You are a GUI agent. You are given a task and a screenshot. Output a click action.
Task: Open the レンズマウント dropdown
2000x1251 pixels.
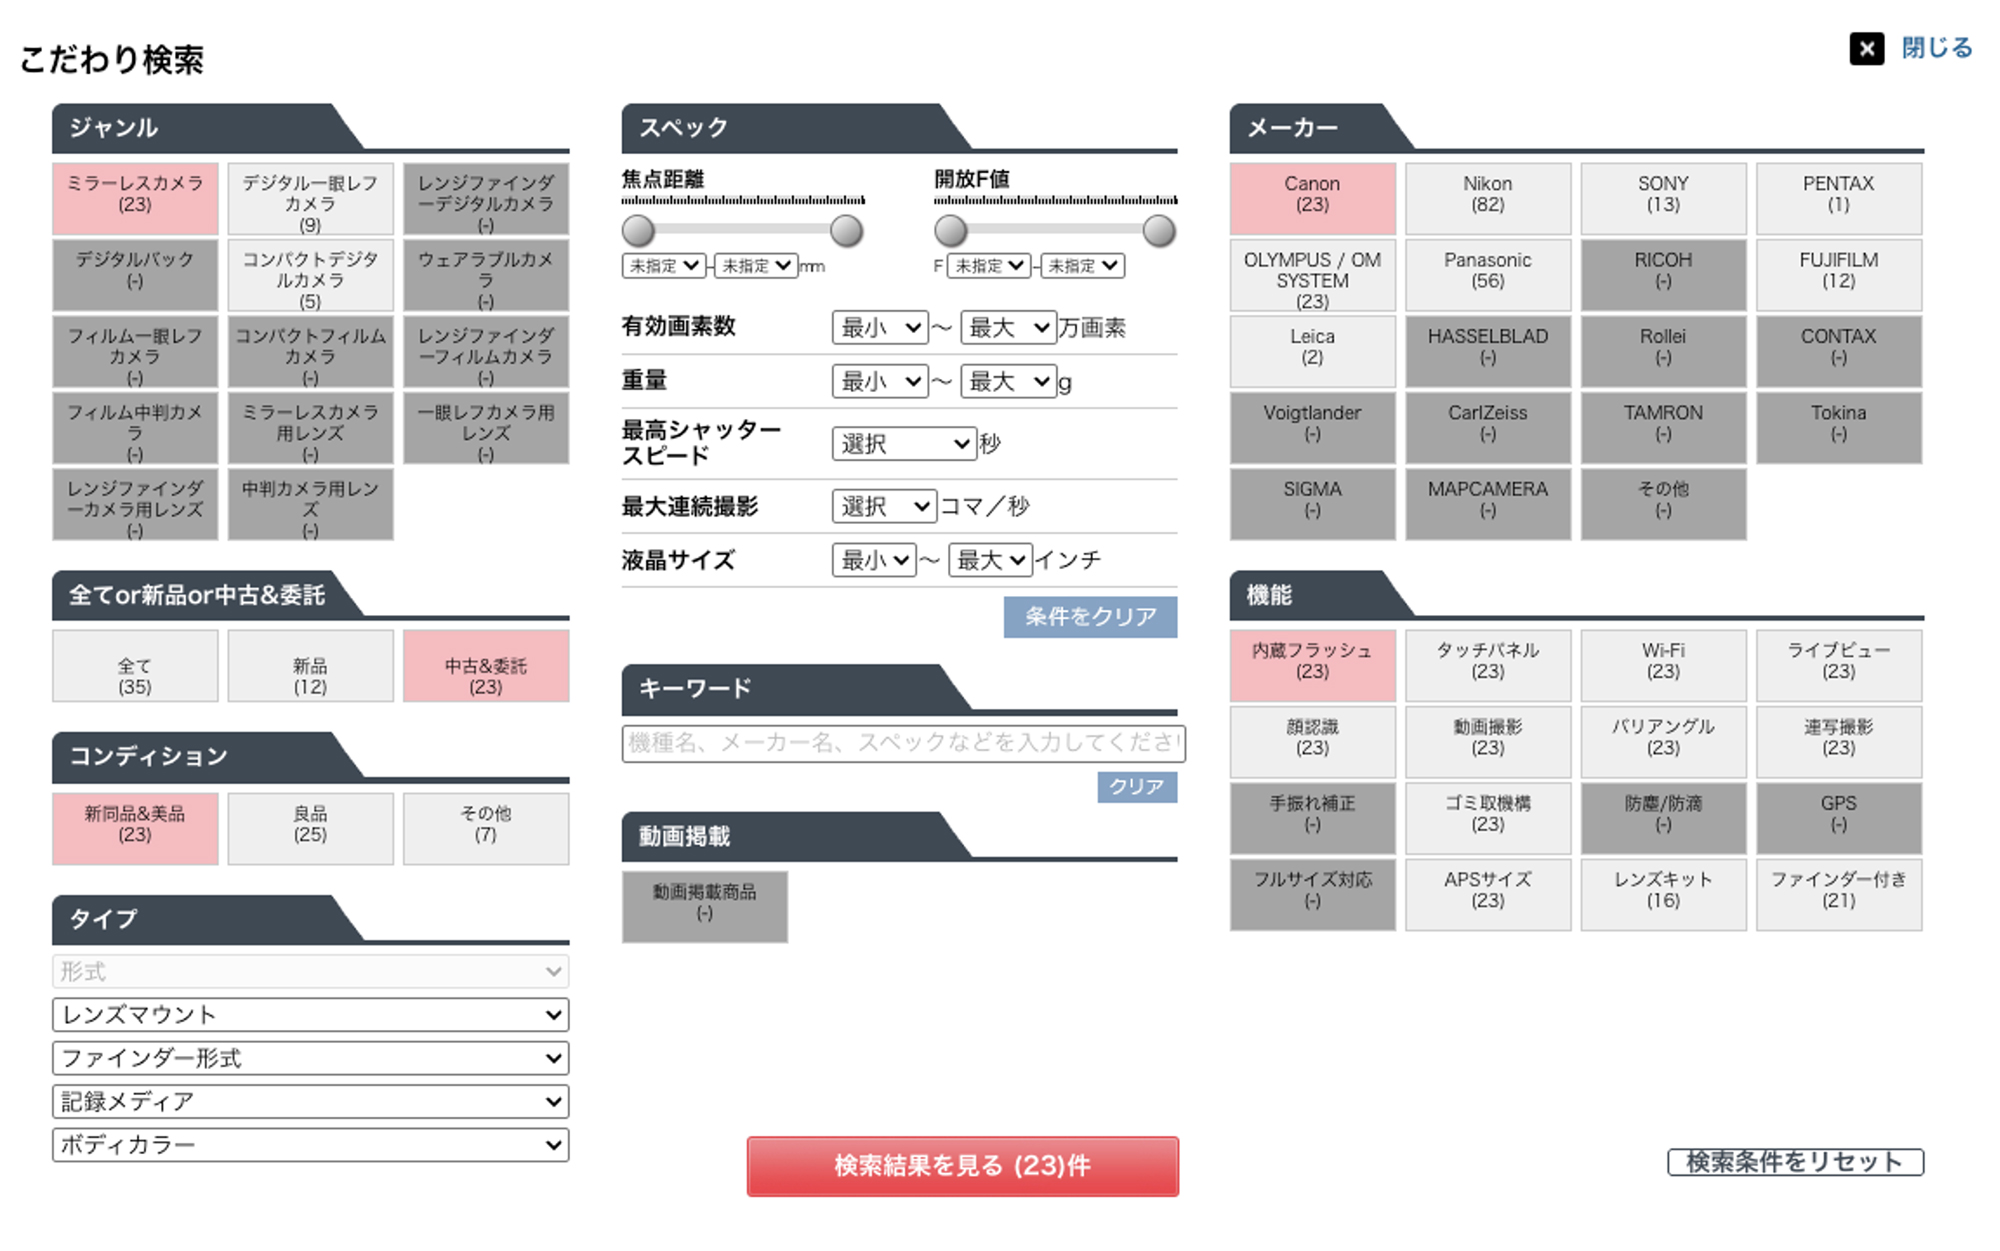310,1014
